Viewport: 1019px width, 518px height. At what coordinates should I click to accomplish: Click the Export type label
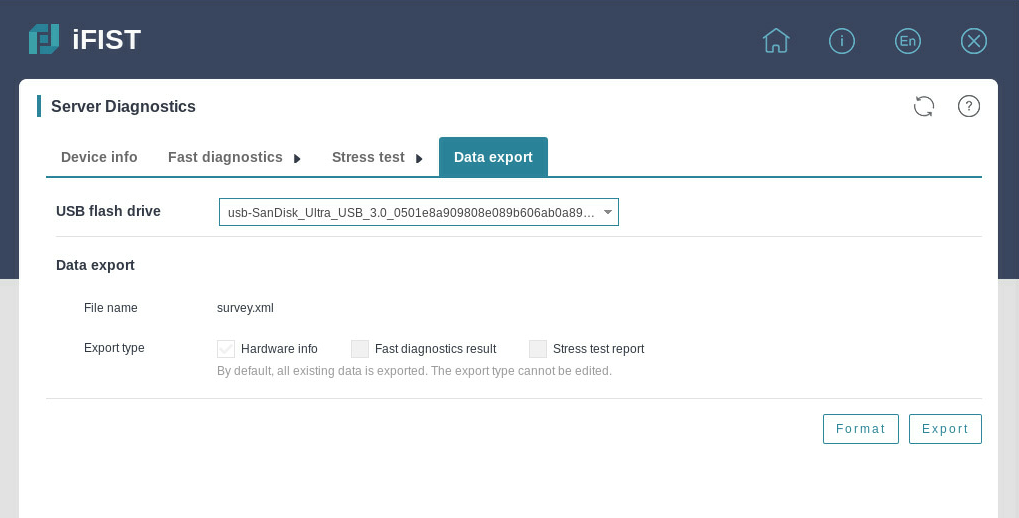click(114, 348)
